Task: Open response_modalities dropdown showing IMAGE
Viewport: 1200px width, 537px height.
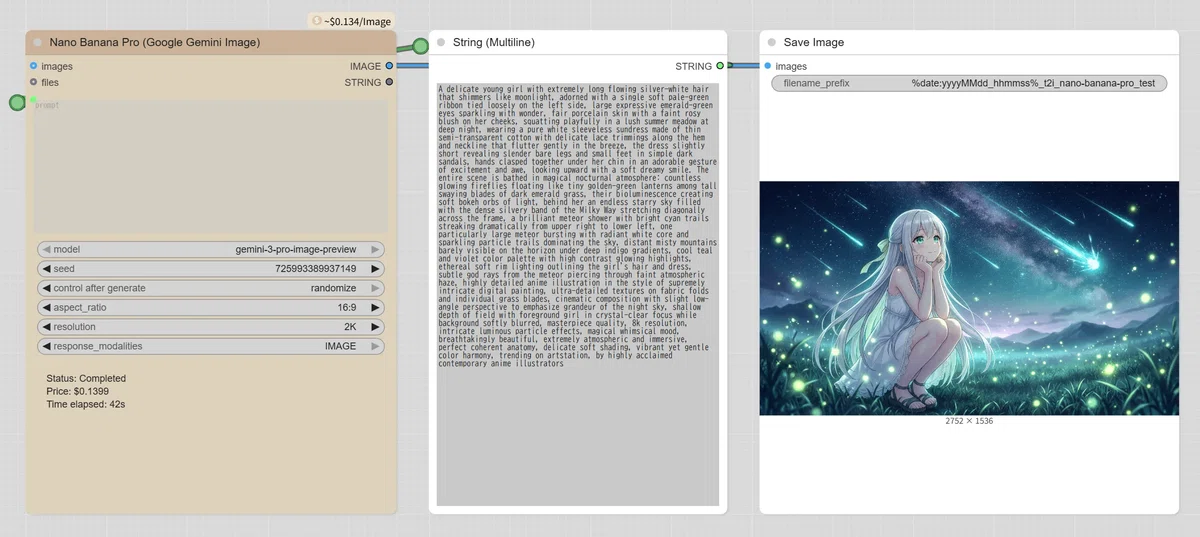Action: click(211, 346)
